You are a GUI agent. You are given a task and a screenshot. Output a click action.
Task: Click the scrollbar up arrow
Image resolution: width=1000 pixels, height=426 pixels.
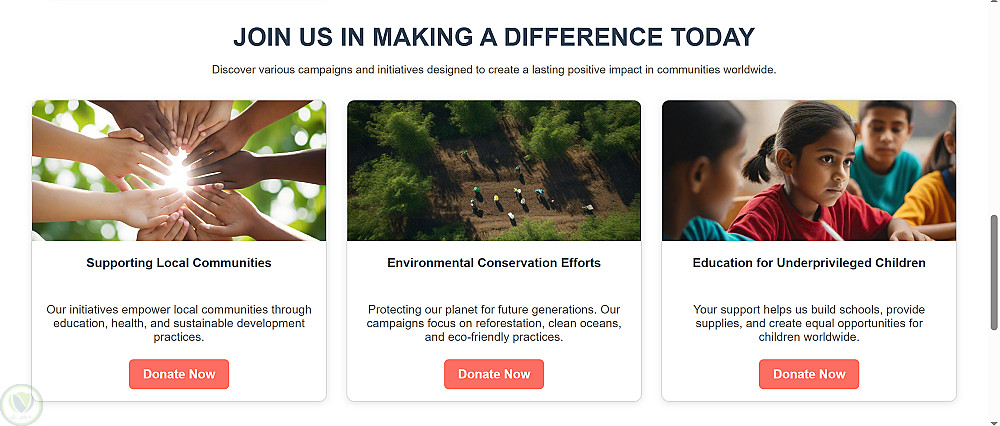[992, 7]
